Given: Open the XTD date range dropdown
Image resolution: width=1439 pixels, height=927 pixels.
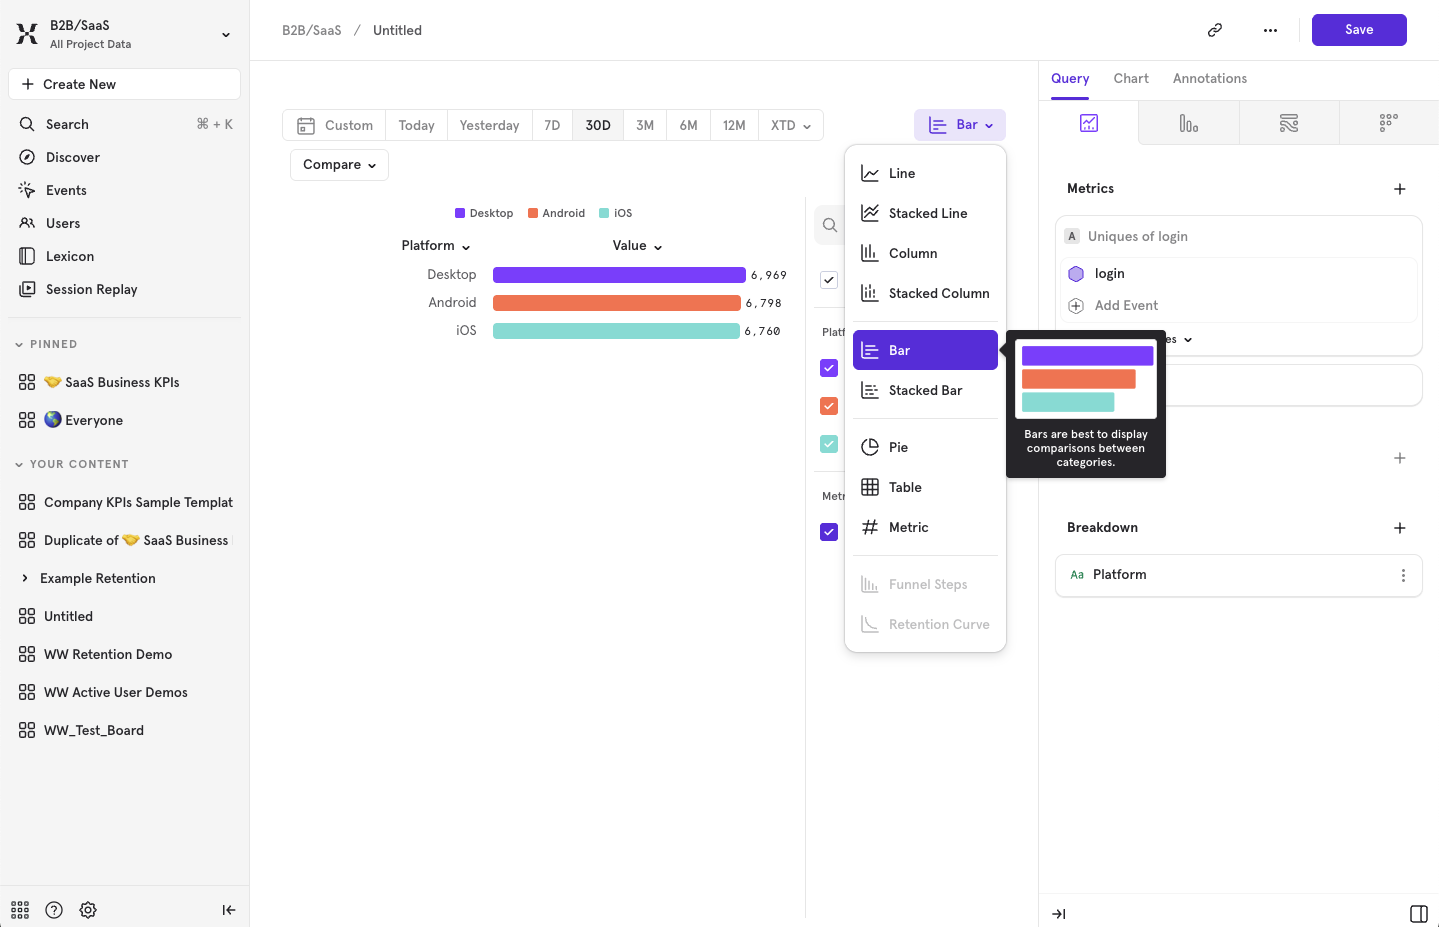Looking at the screenshot, I should (790, 124).
